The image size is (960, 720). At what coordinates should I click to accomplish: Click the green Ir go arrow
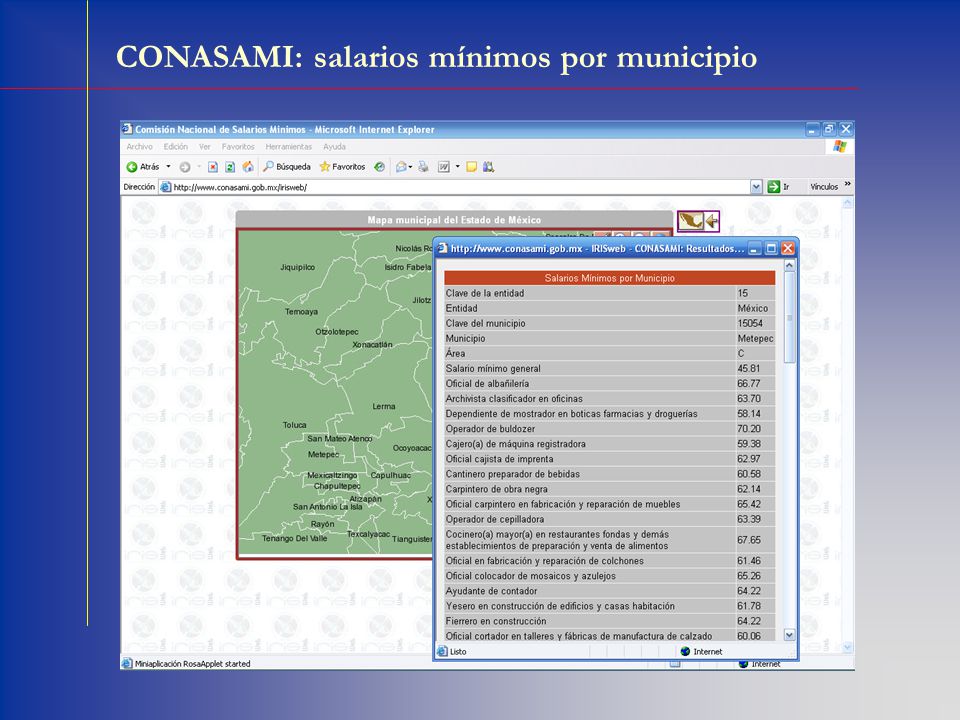[774, 187]
